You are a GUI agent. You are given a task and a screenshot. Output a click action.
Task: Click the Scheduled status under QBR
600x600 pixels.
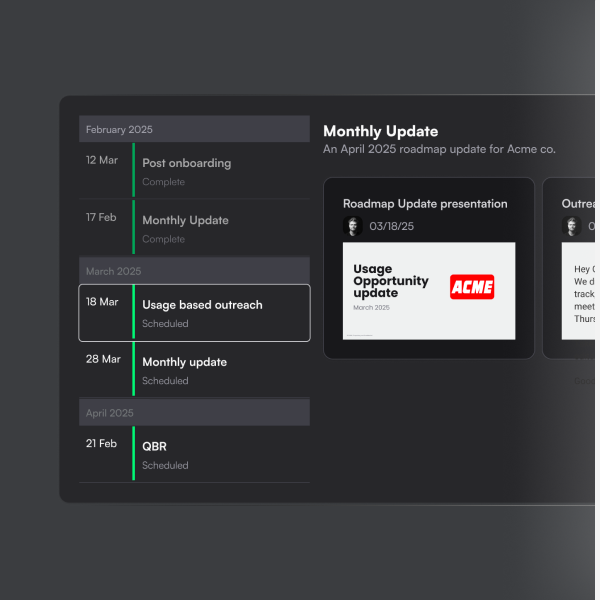point(165,465)
